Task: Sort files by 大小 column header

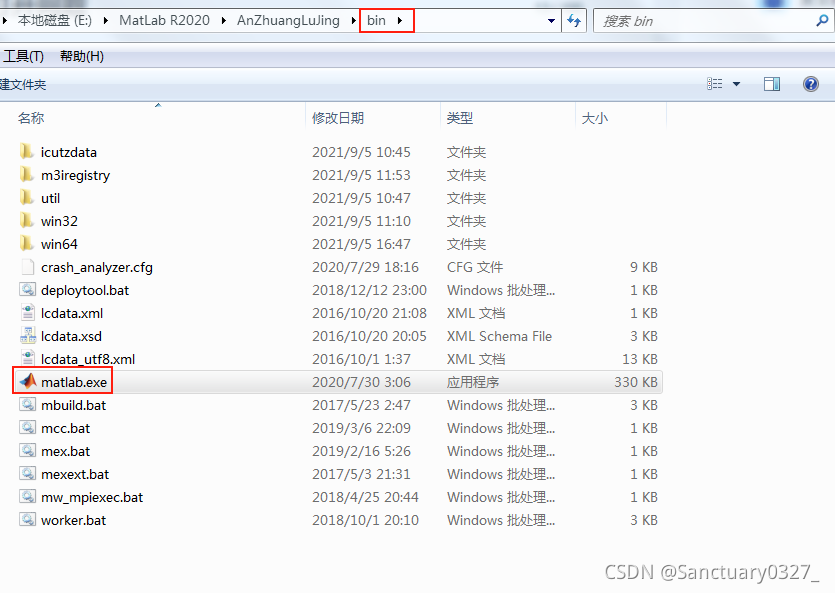Action: click(x=594, y=118)
